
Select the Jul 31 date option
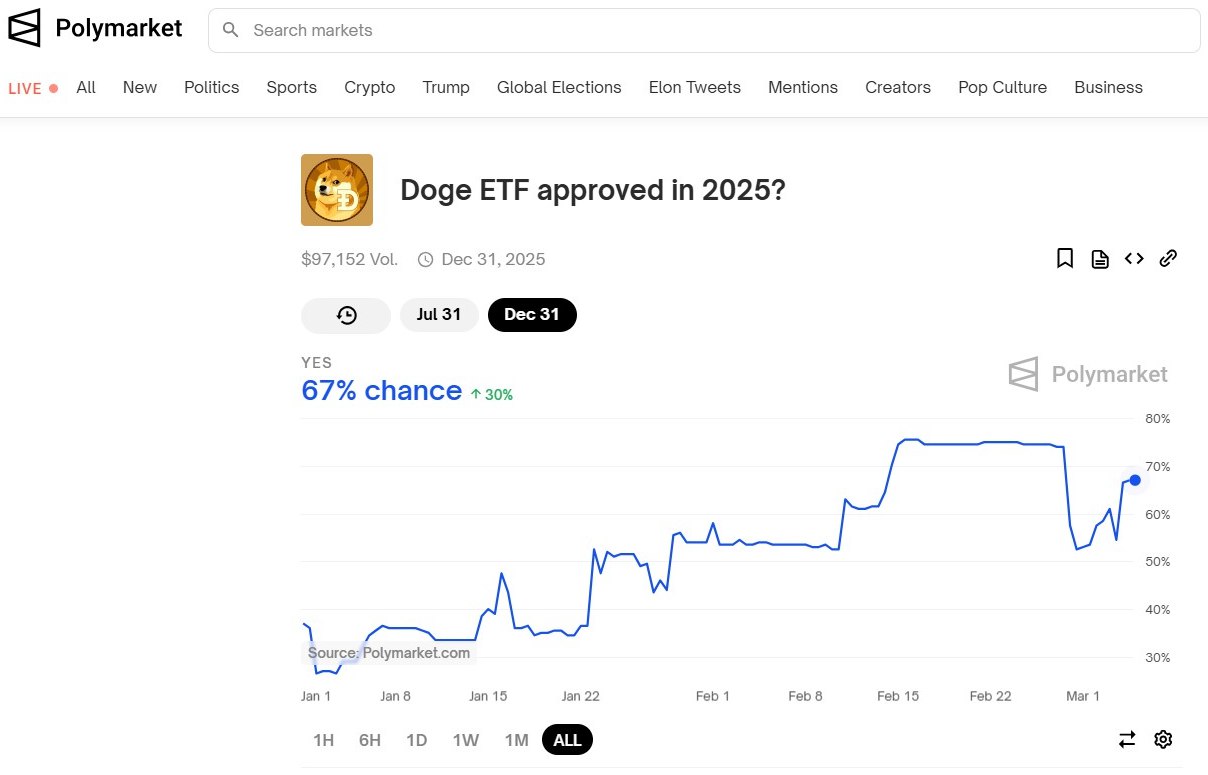click(439, 315)
